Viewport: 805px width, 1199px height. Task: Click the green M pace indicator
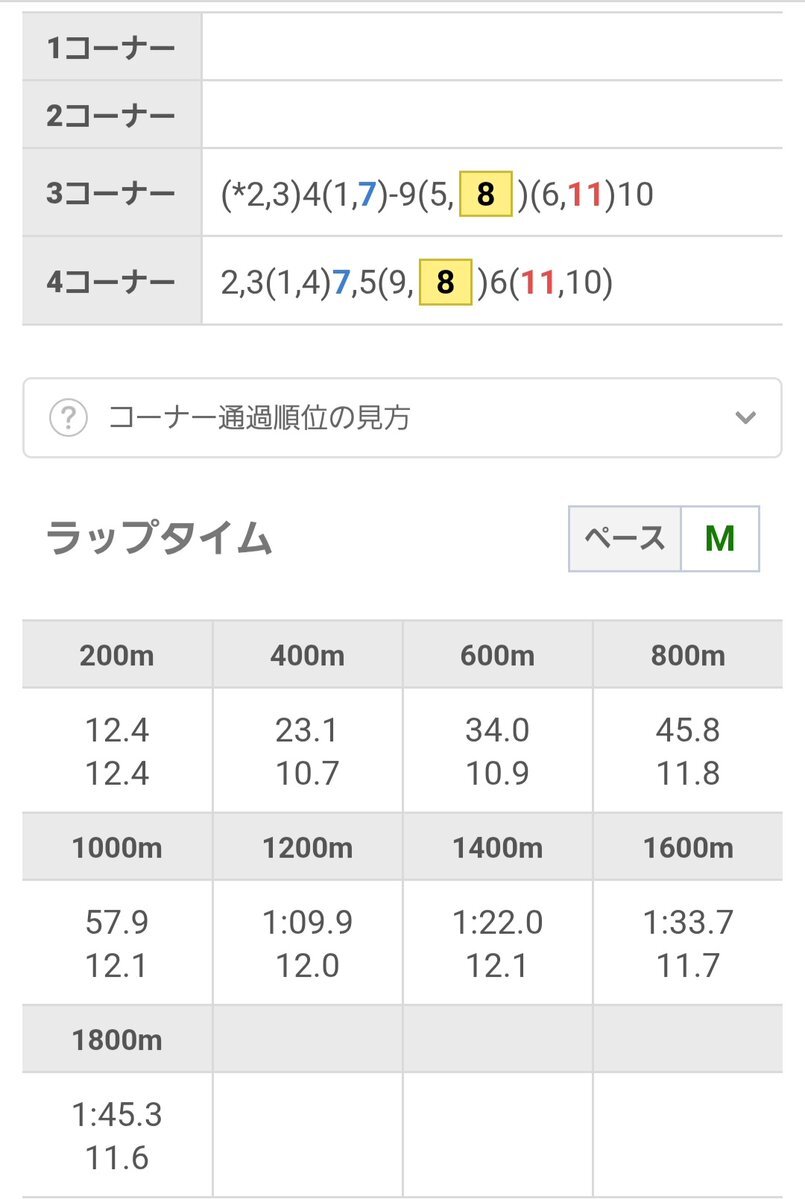[719, 538]
